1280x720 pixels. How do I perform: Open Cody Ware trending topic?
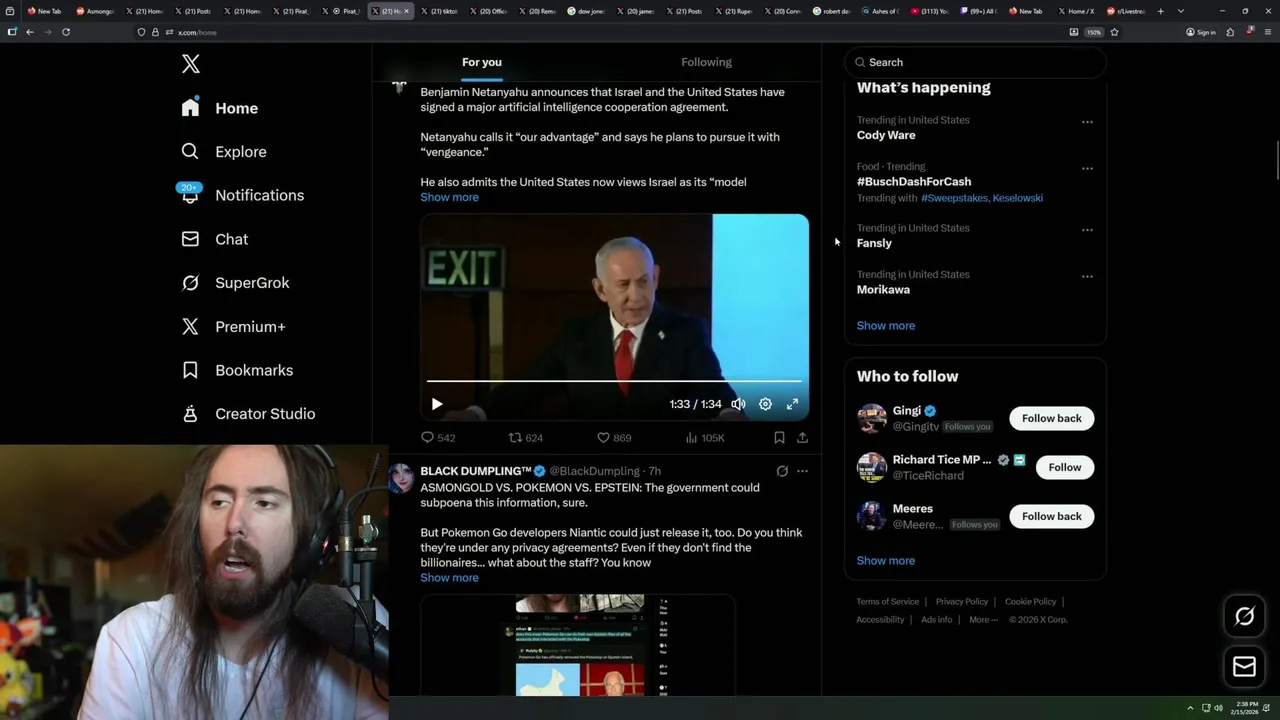pyautogui.click(x=886, y=135)
